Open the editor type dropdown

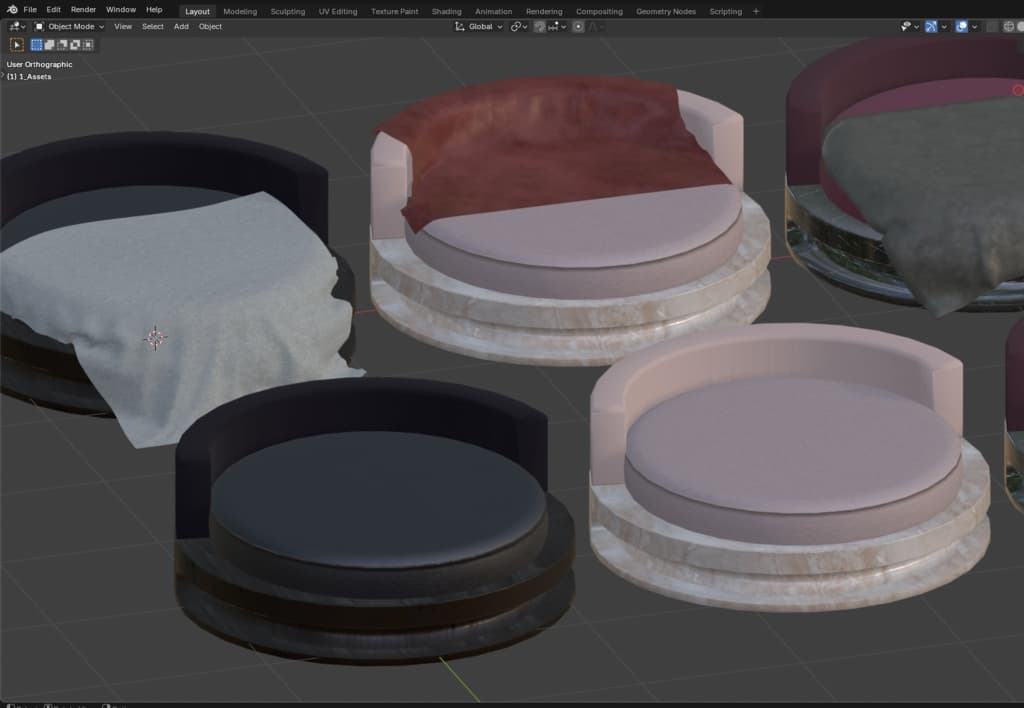pos(17,27)
